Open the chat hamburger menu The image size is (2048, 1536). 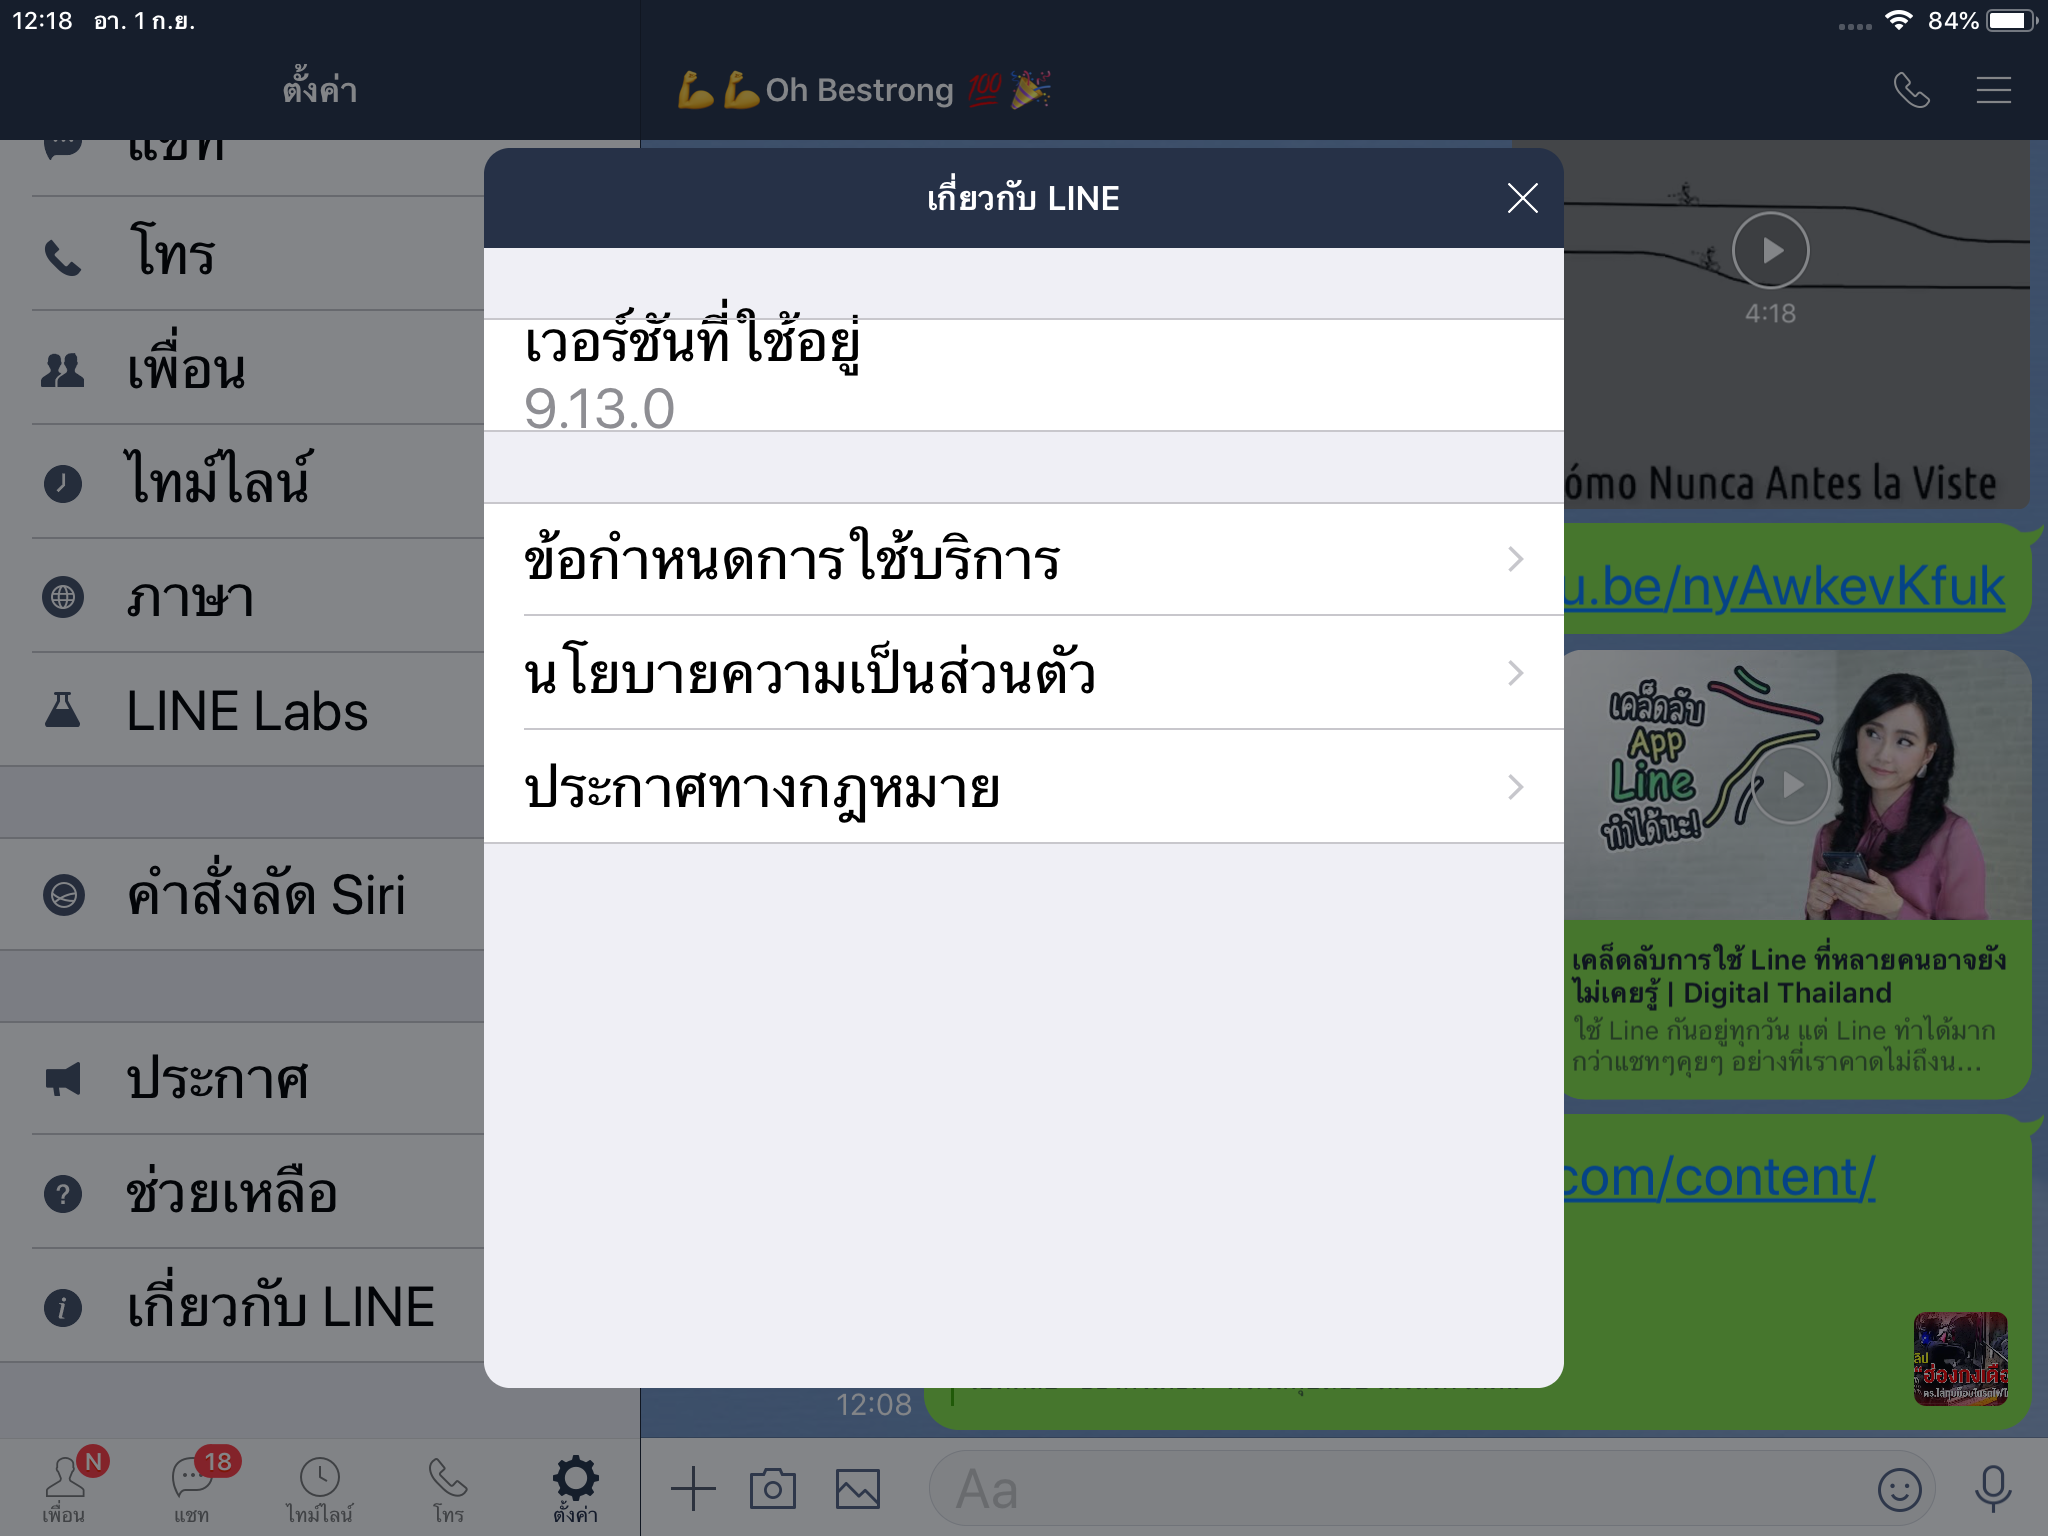click(x=1993, y=91)
